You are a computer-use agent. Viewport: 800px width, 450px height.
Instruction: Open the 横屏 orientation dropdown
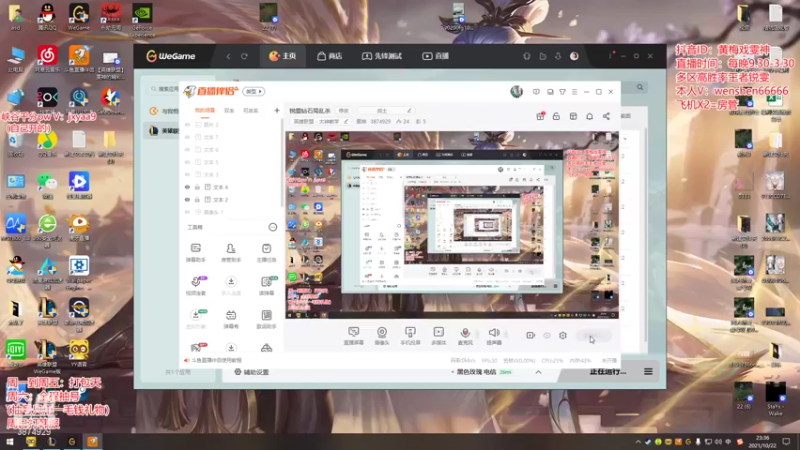coord(253,91)
